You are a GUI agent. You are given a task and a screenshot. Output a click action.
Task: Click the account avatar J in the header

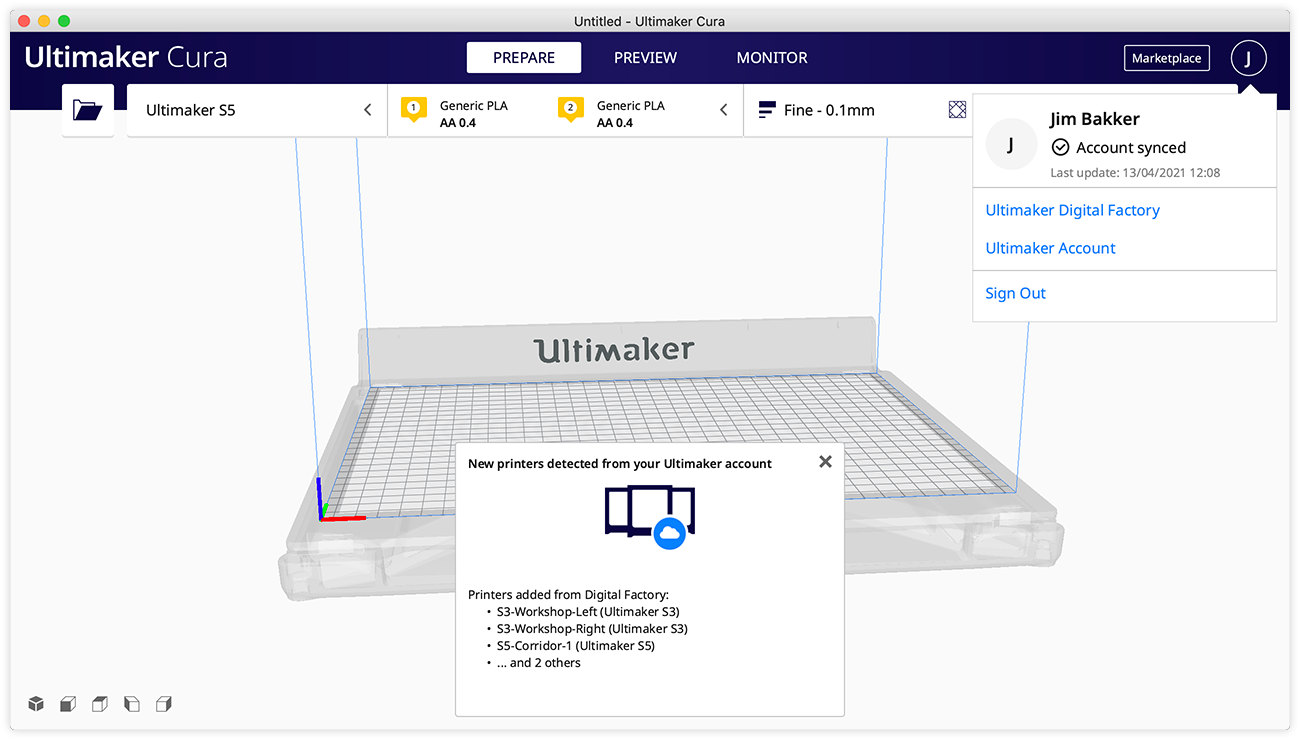point(1248,58)
